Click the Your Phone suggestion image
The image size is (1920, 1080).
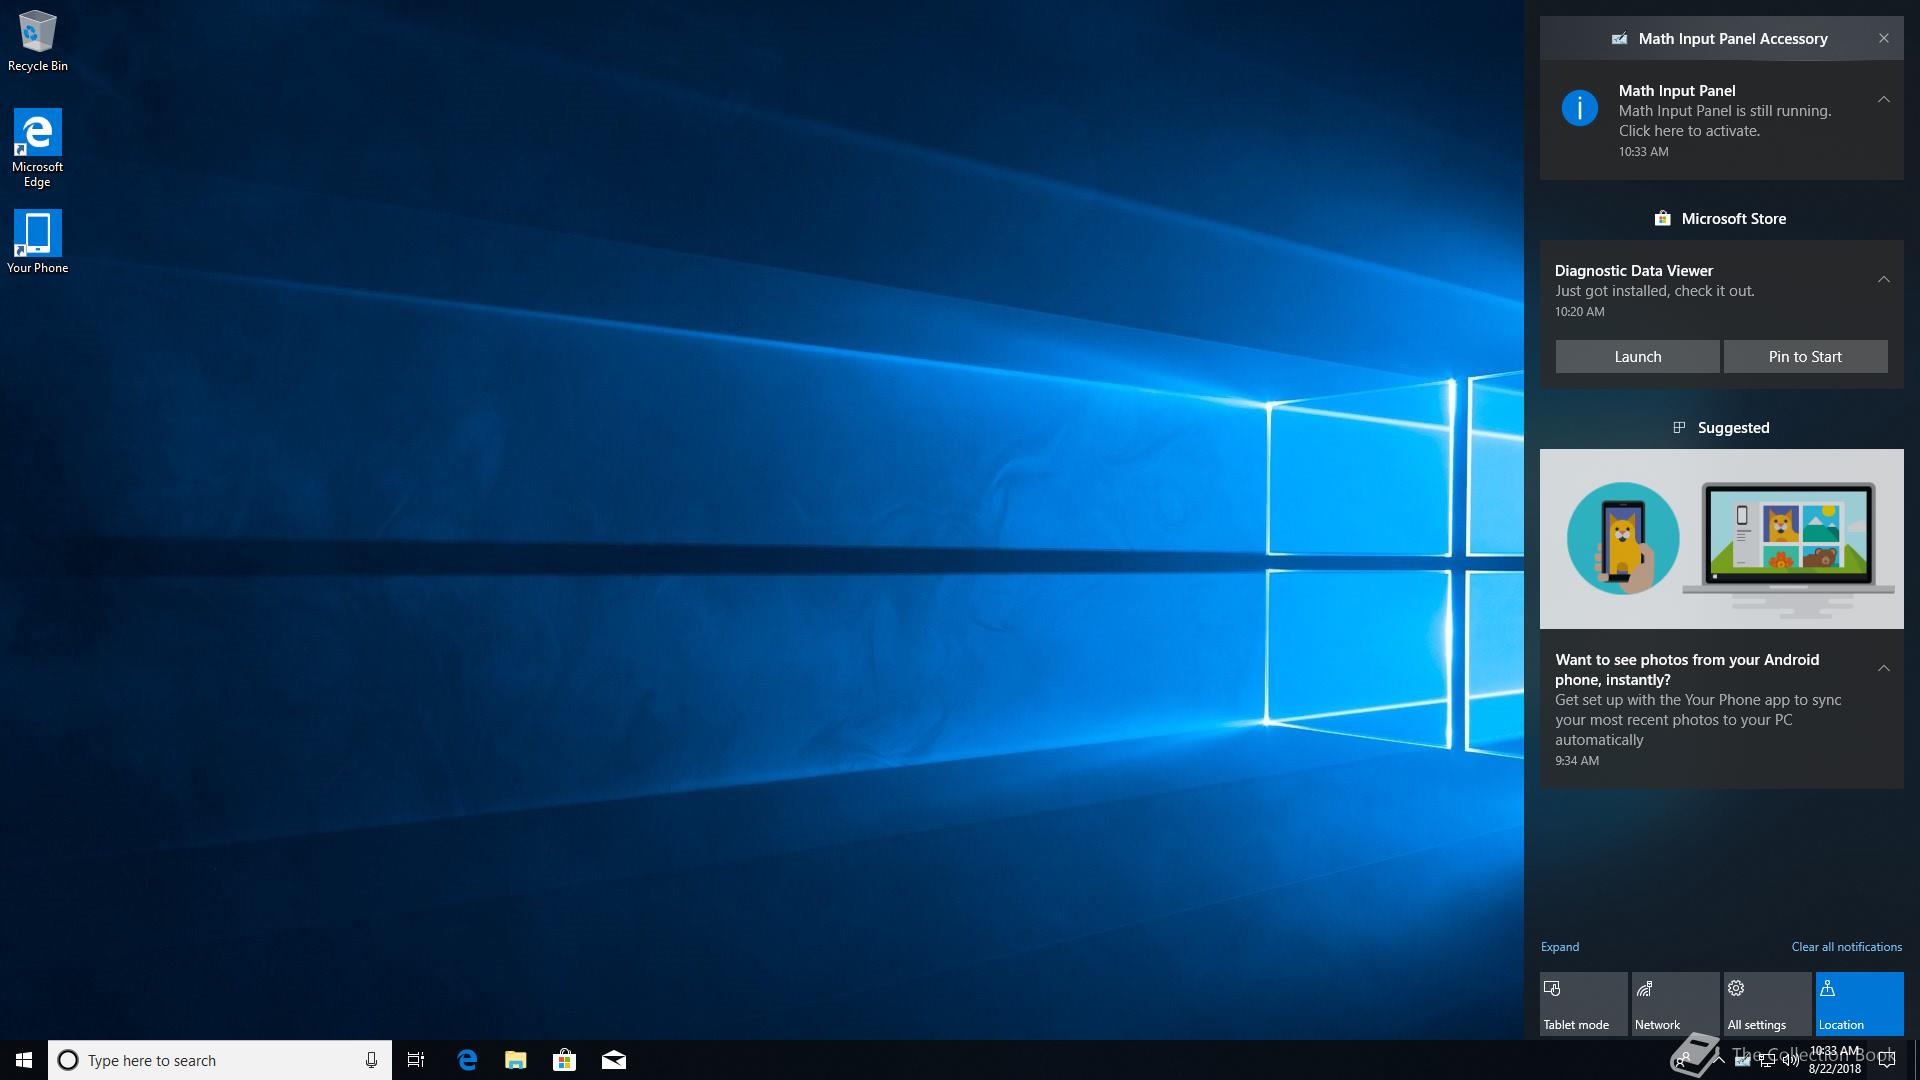[x=1721, y=539]
